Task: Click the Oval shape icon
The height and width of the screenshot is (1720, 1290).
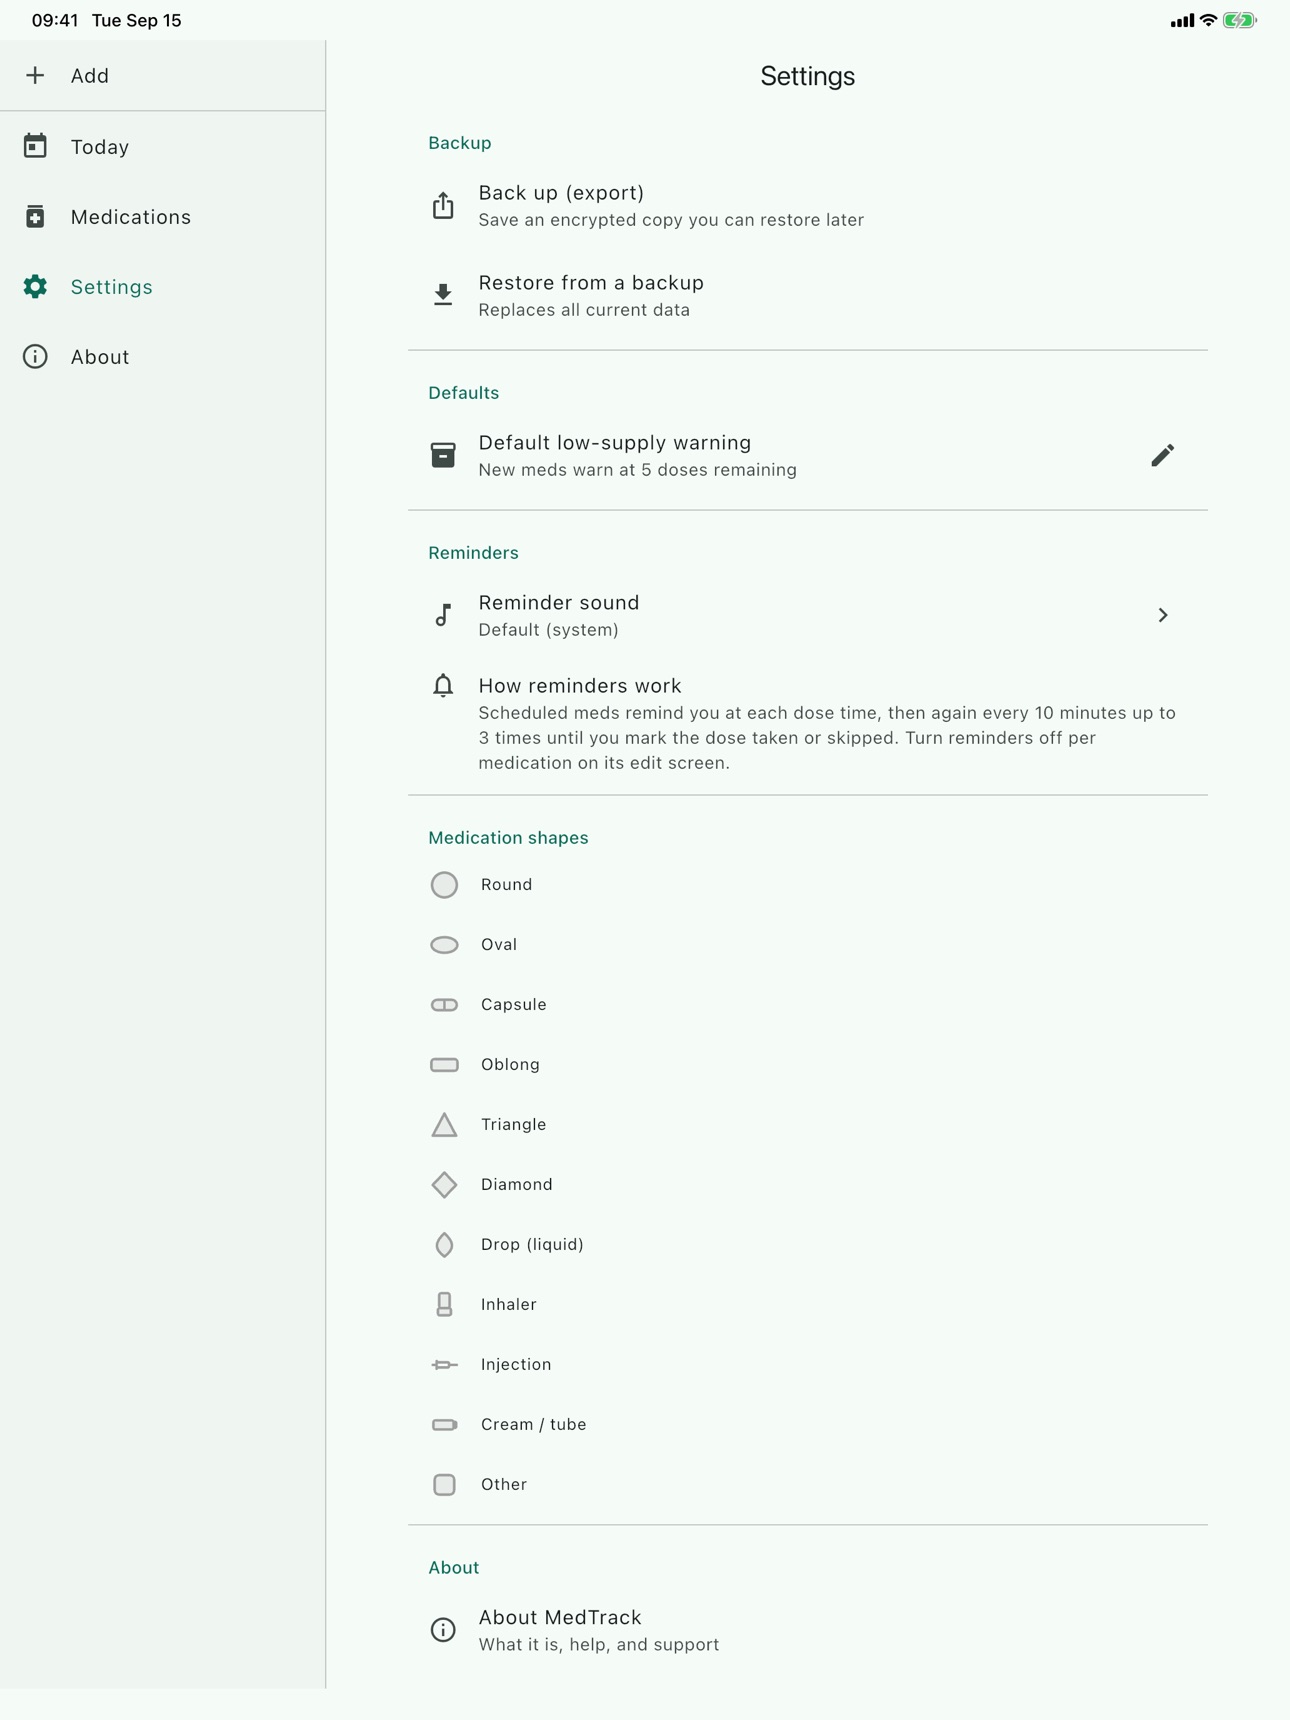Action: (444, 945)
